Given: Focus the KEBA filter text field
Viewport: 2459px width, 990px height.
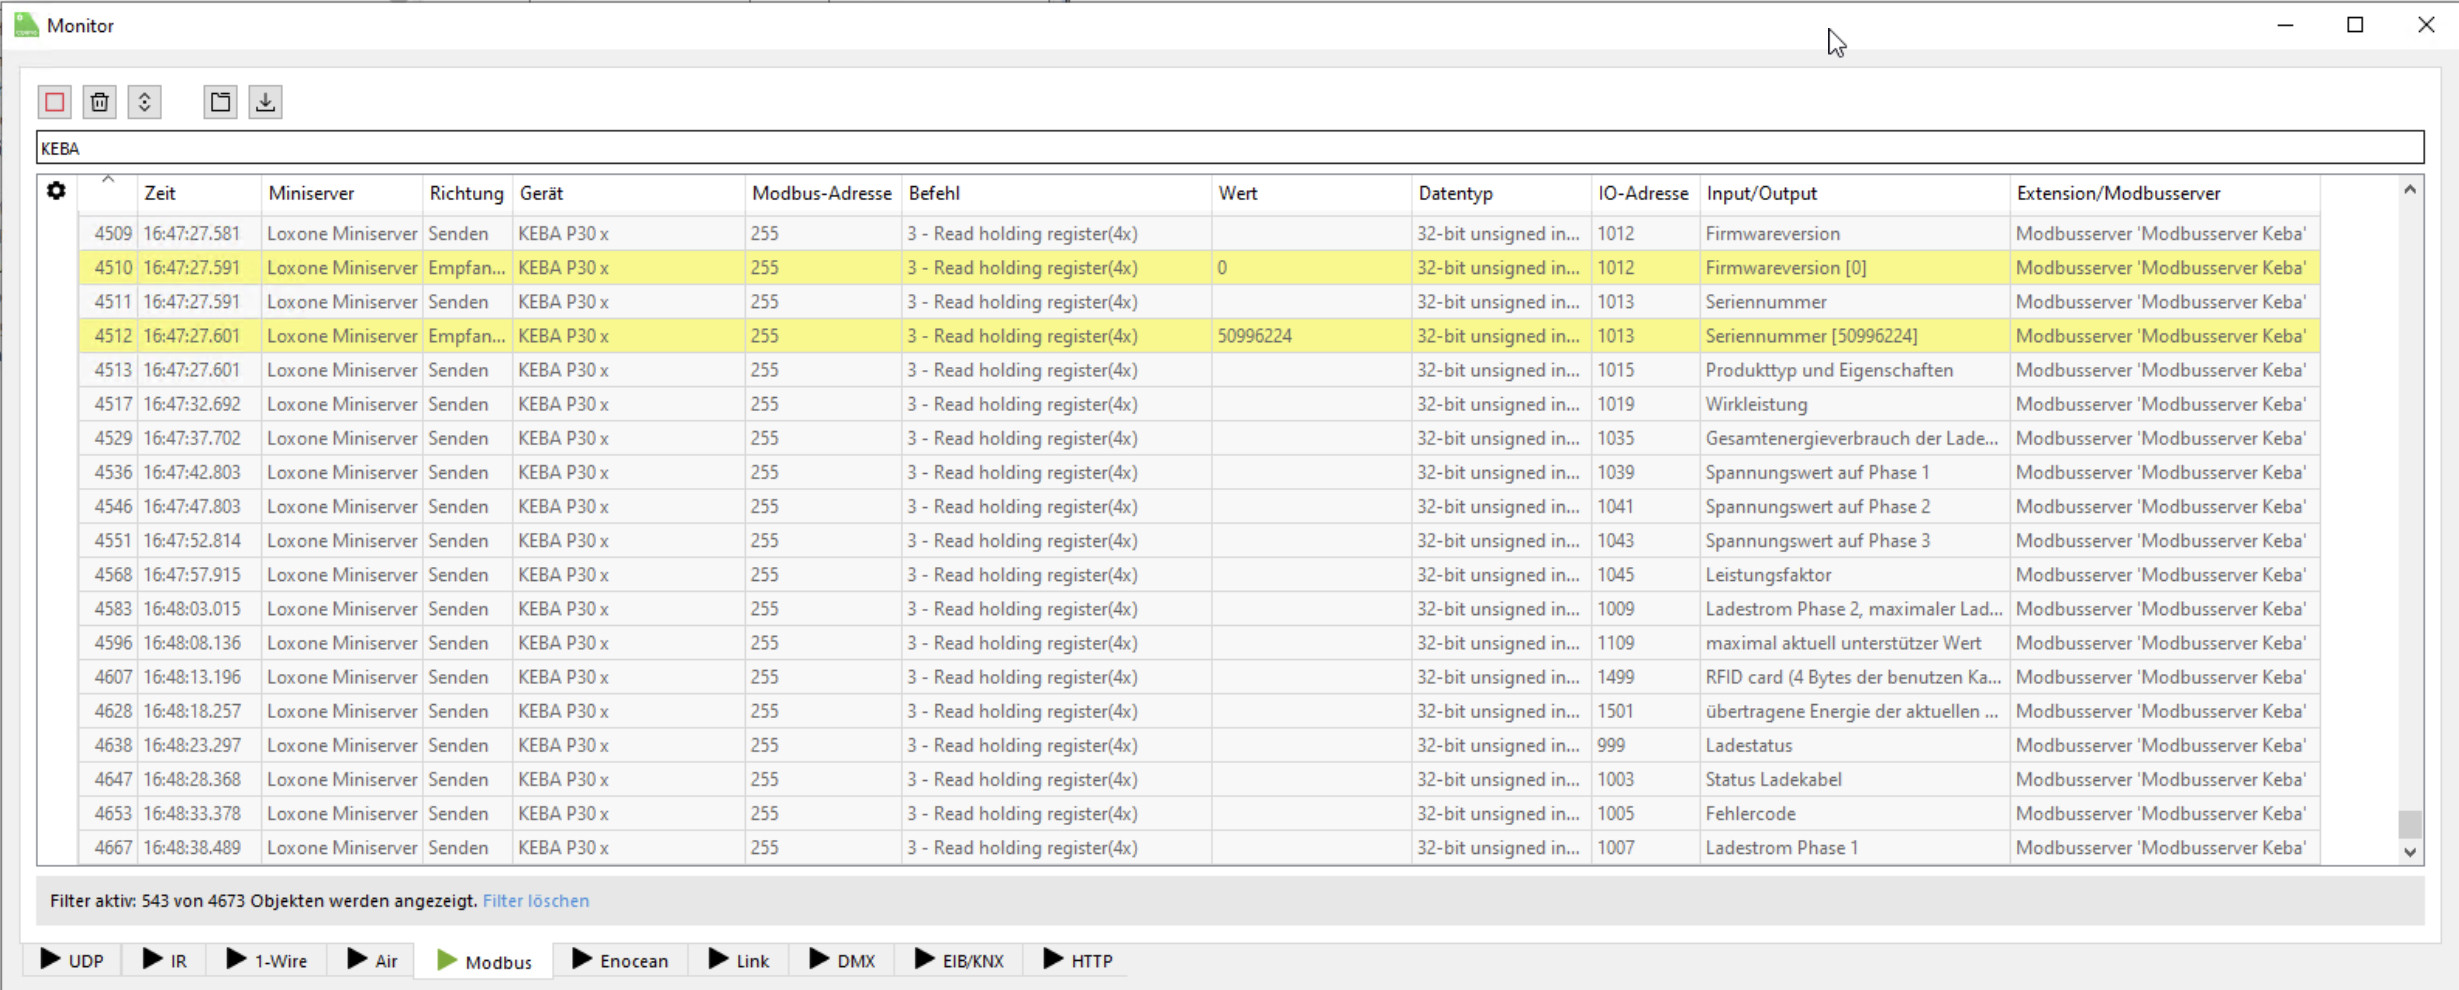Looking at the screenshot, I should pyautogui.click(x=1230, y=148).
